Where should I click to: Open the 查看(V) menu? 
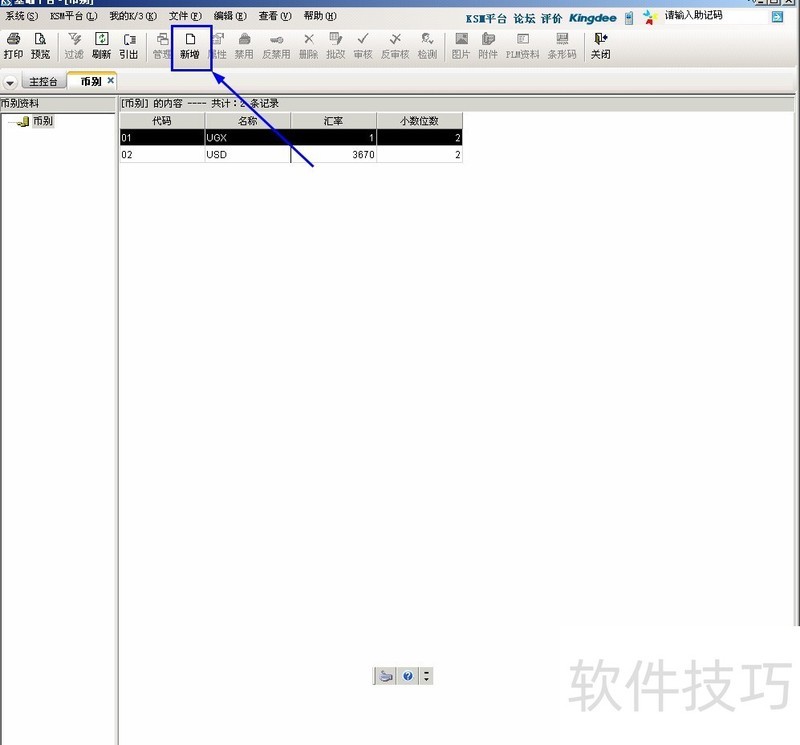[275, 16]
